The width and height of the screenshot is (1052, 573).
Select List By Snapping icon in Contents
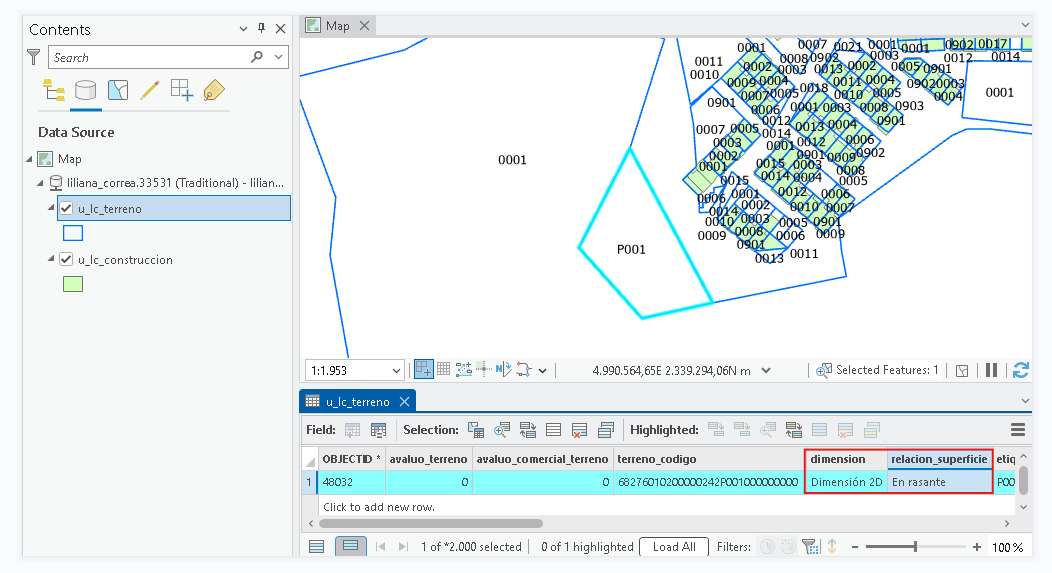click(182, 90)
